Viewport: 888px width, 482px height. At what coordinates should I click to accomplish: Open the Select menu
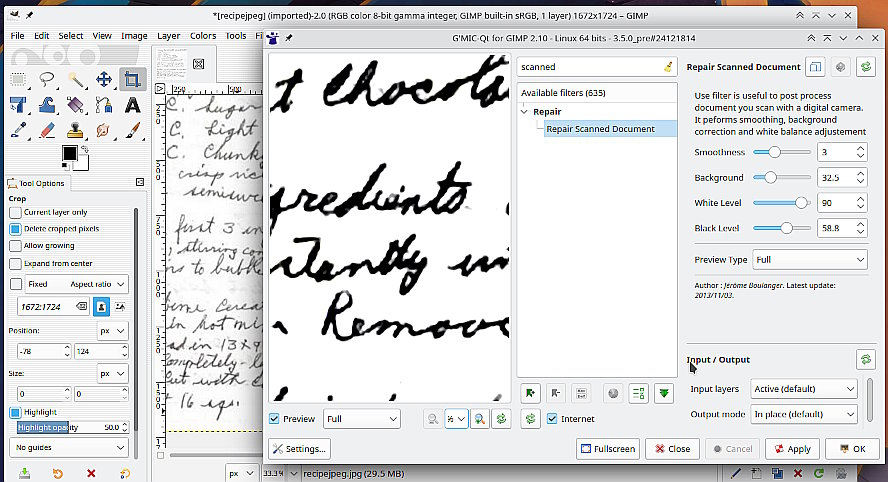(x=70, y=36)
